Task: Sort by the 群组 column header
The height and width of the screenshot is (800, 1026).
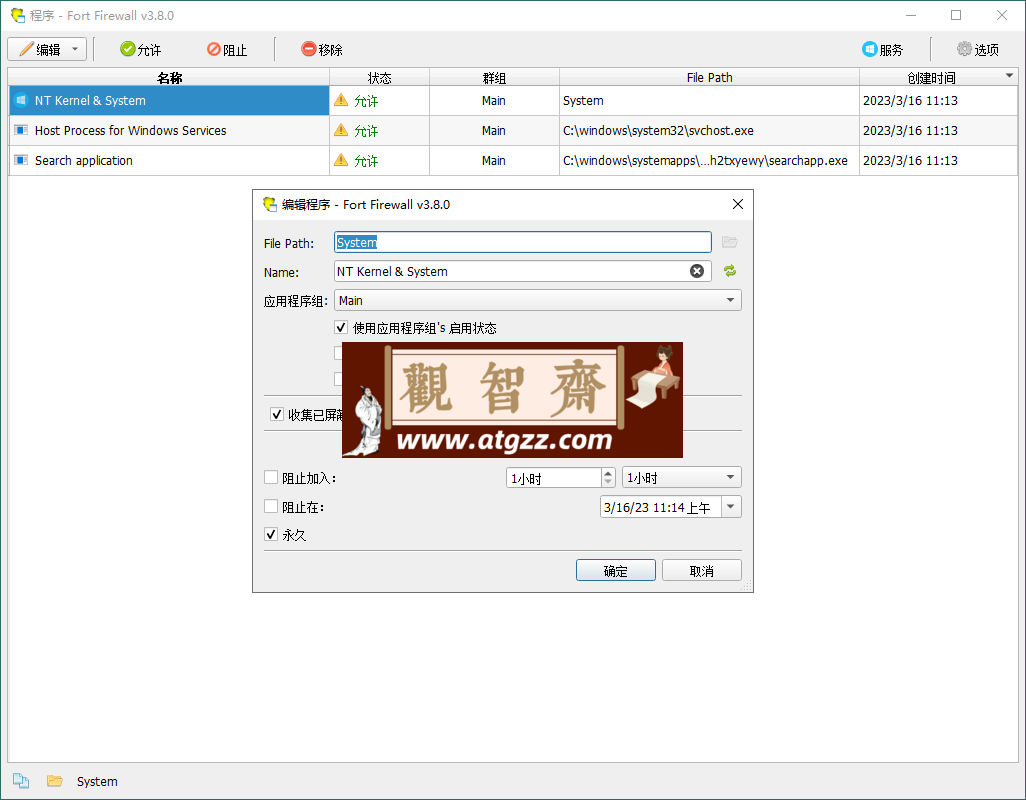Action: tap(494, 77)
